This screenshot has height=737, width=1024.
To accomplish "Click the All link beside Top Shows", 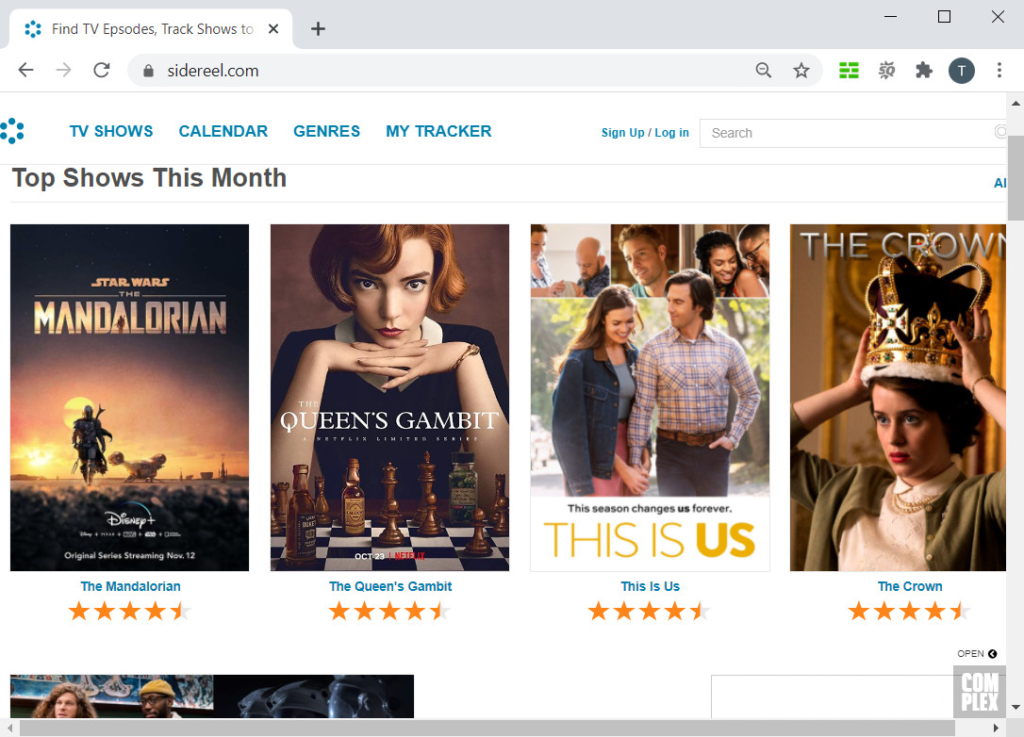I will click(x=1000, y=183).
